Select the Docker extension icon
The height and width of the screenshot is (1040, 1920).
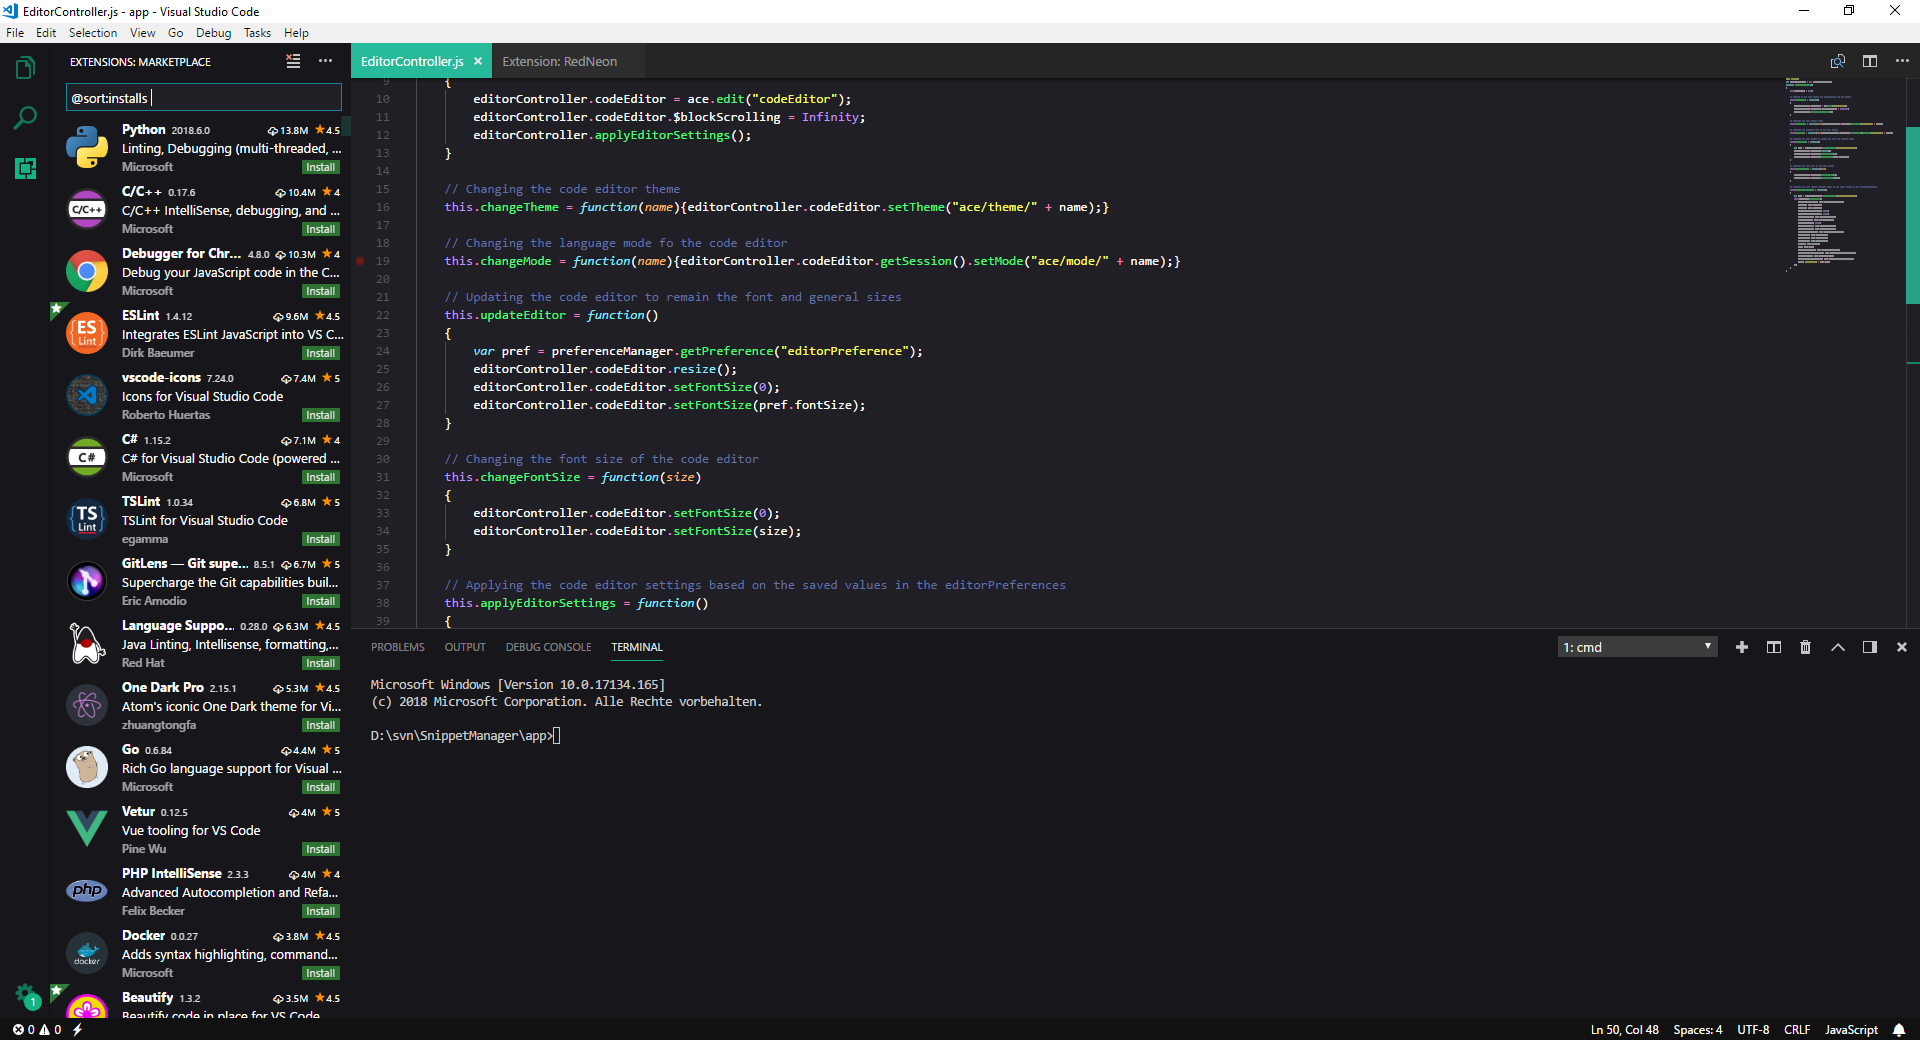[x=87, y=953]
